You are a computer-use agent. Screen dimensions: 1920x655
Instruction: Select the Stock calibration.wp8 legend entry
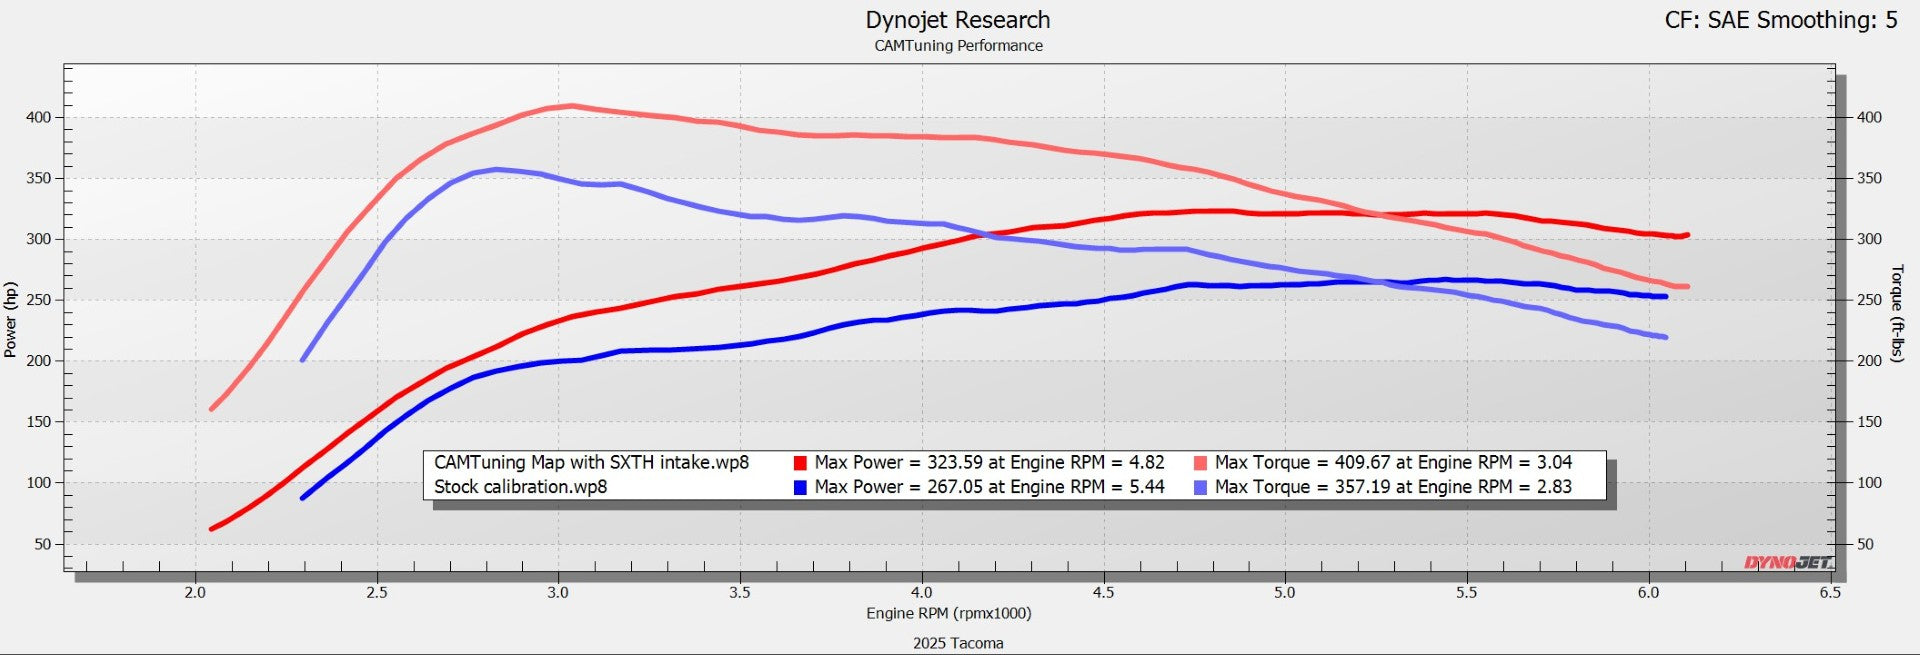coord(520,487)
